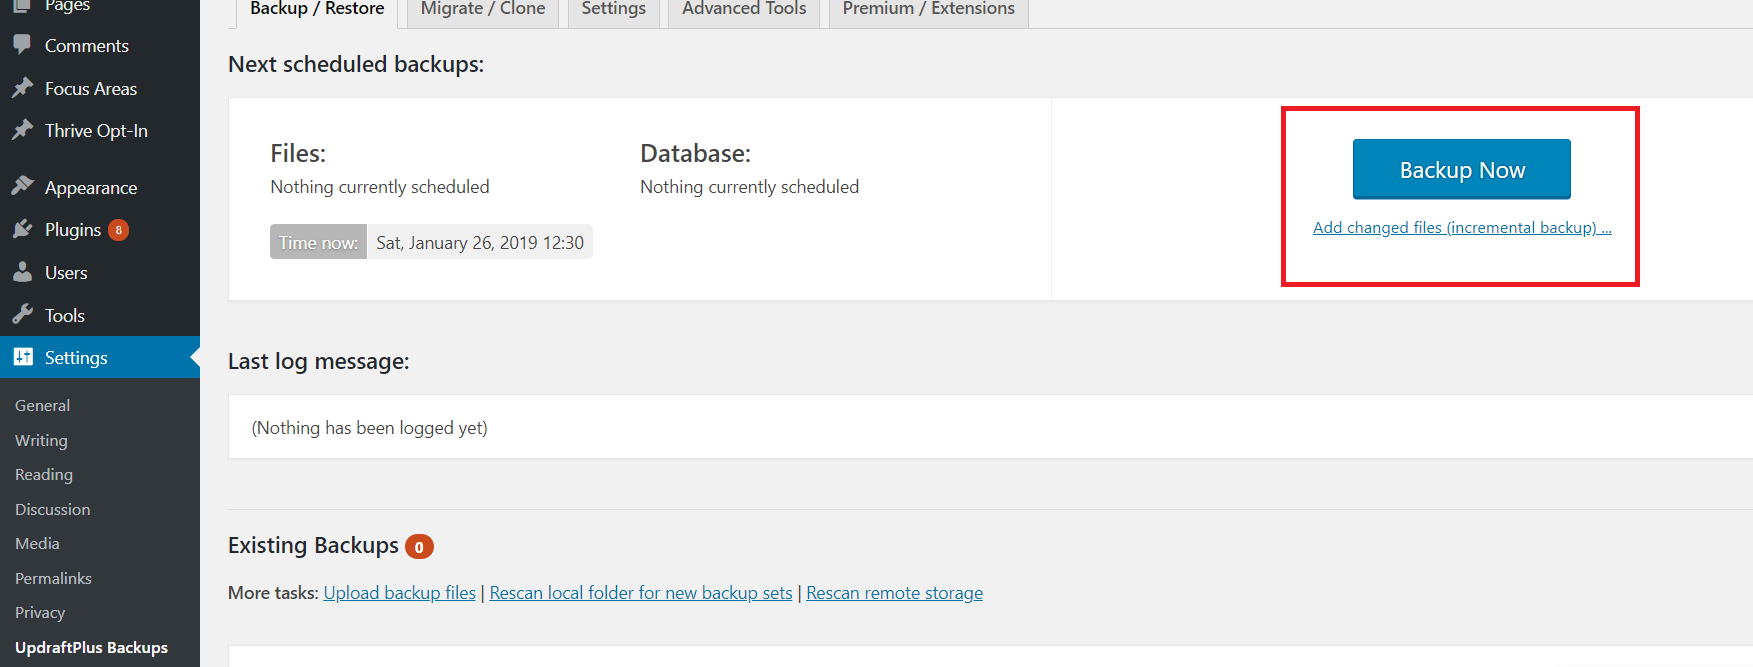1753x667 pixels.
Task: Go to Reading settings submenu
Action: pyautogui.click(x=44, y=474)
